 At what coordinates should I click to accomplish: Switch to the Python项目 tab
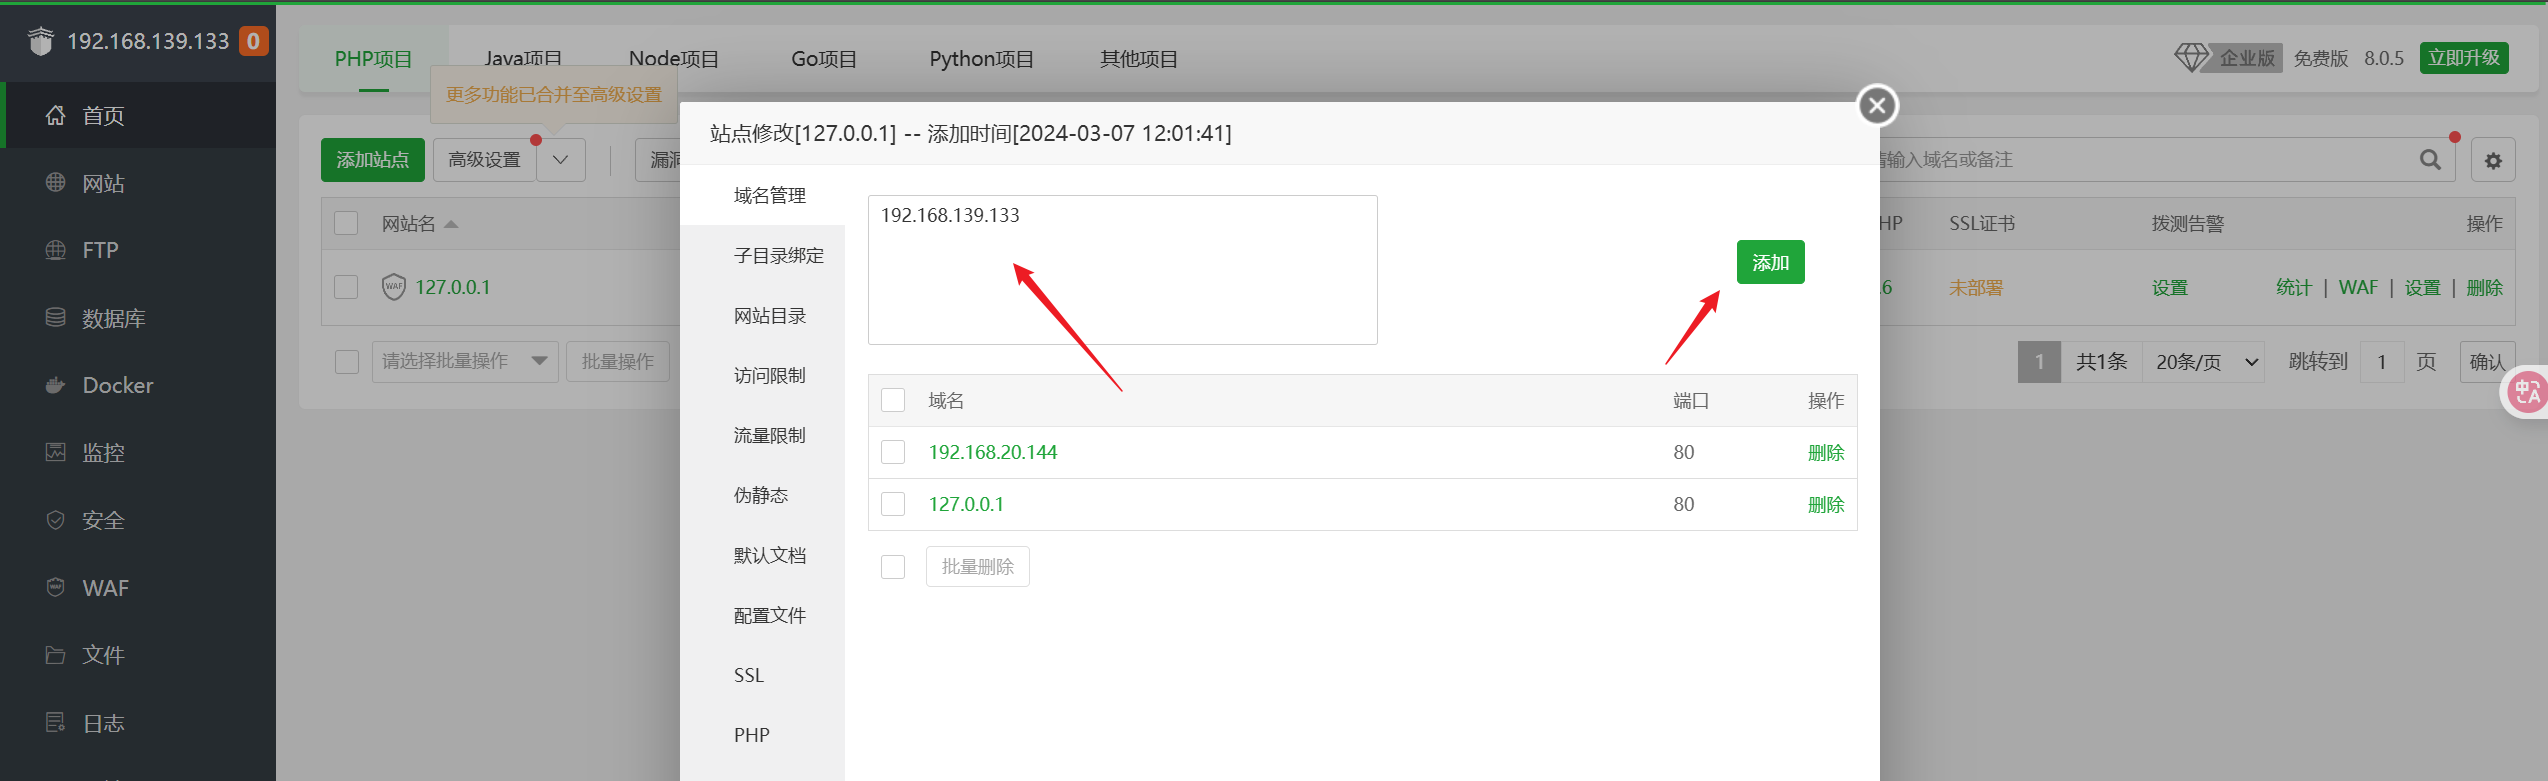point(981,59)
